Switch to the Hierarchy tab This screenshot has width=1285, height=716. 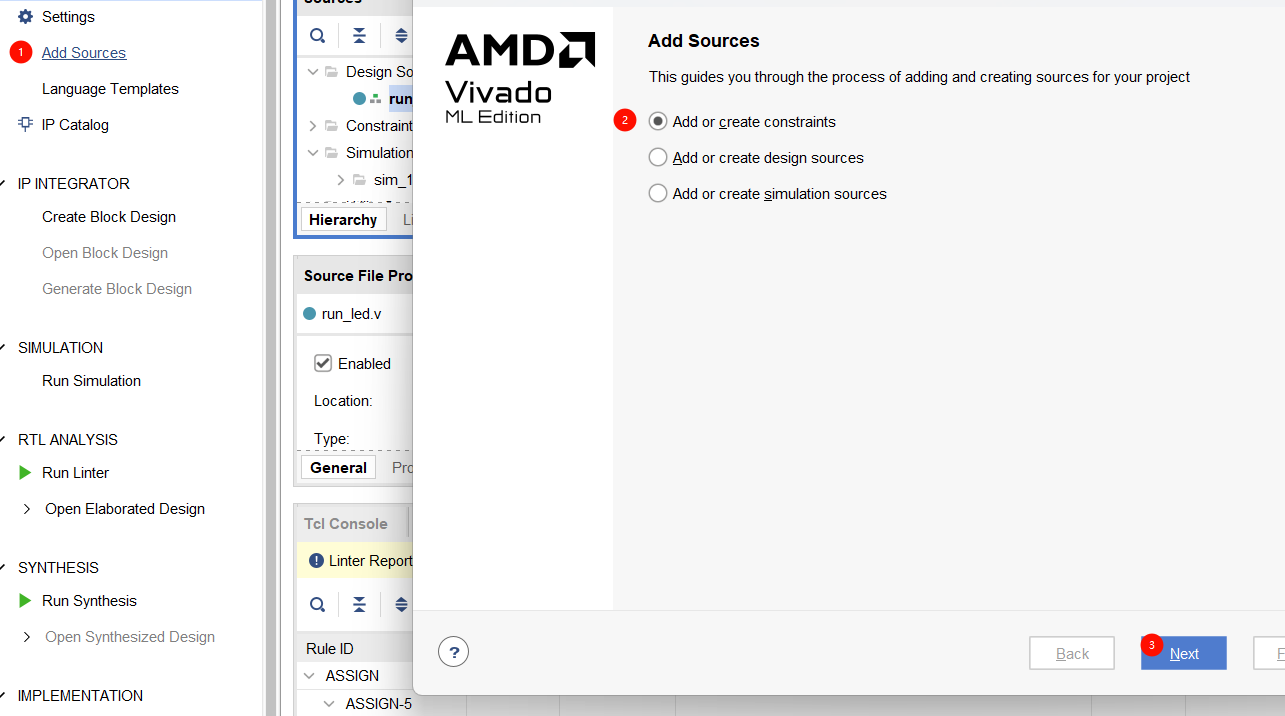343,220
